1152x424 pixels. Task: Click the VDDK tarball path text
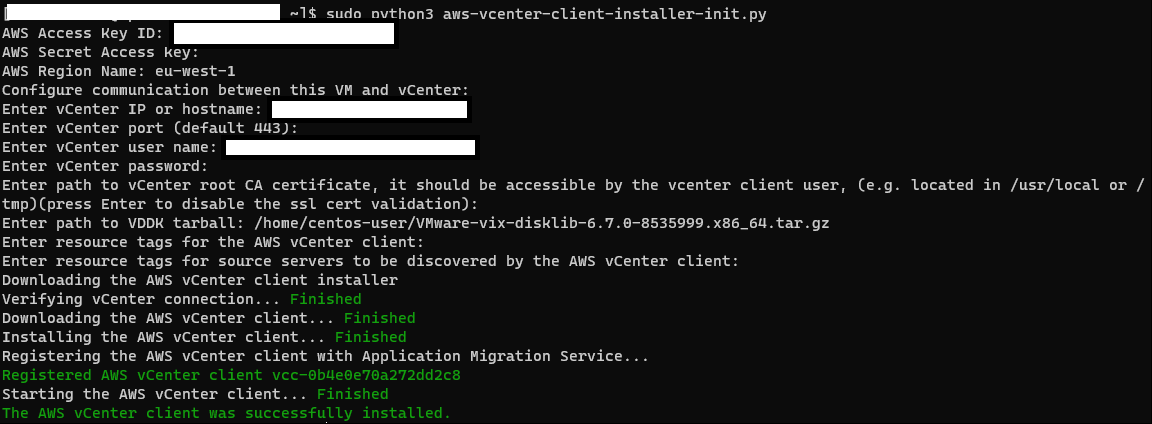(x=580, y=223)
